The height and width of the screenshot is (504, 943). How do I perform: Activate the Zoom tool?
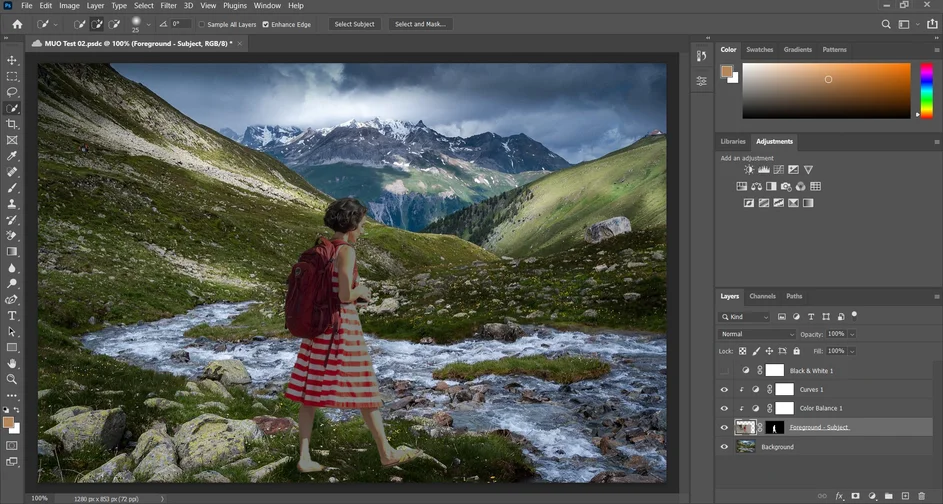click(x=12, y=379)
